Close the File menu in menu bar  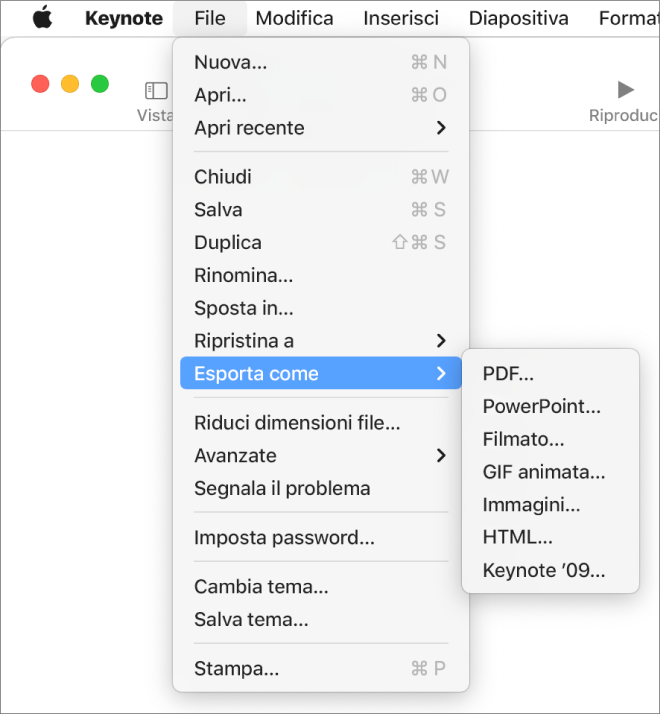[210, 18]
